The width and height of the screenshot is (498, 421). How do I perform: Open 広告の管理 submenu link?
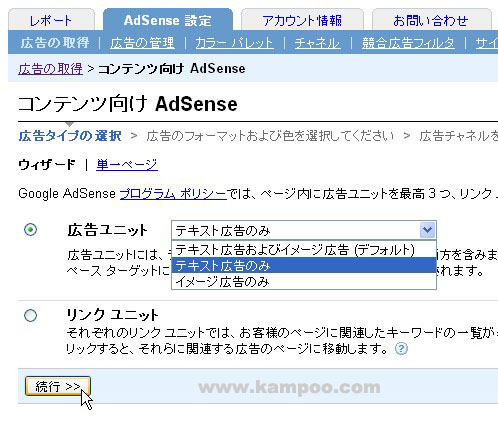142,43
